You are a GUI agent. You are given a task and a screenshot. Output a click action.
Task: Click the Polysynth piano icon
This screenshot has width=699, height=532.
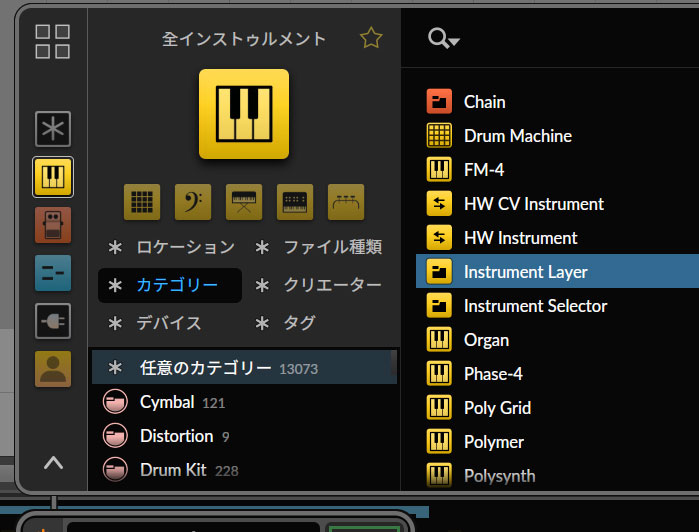click(439, 476)
